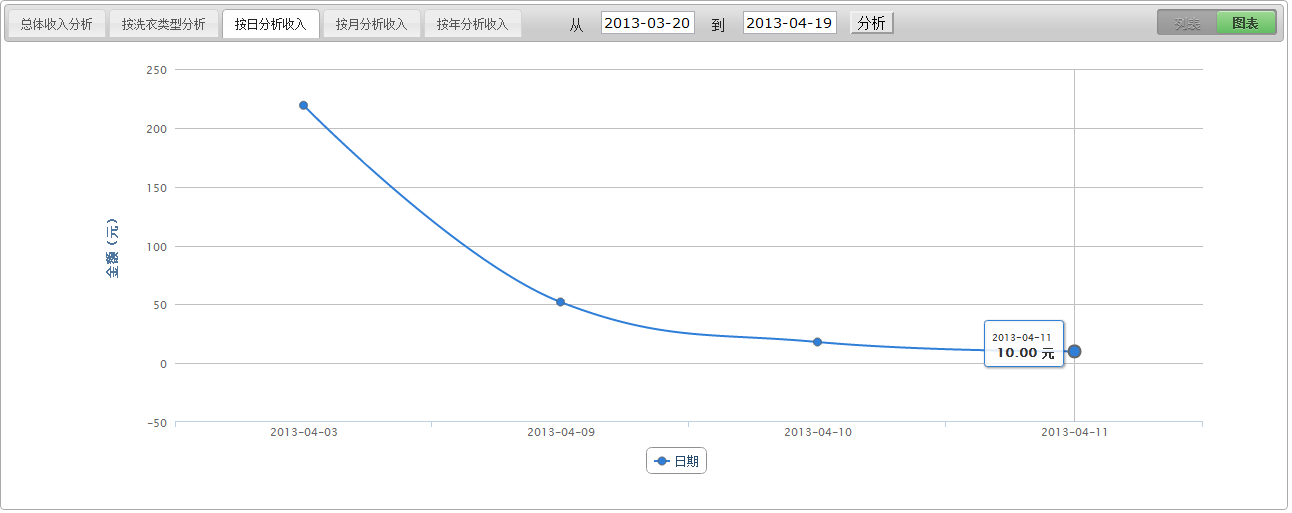The image size is (1292, 513).
Task: Click the 2013-04-09 data point
Action: (x=560, y=302)
